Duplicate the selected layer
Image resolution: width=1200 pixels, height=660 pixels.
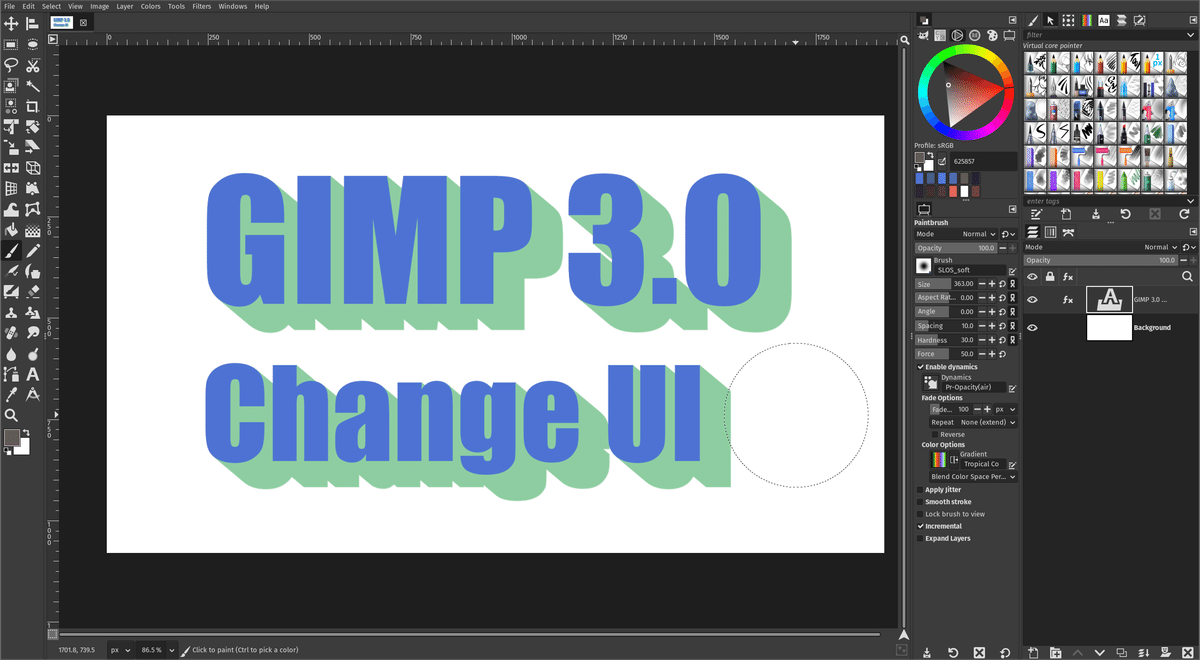pos(1121,653)
